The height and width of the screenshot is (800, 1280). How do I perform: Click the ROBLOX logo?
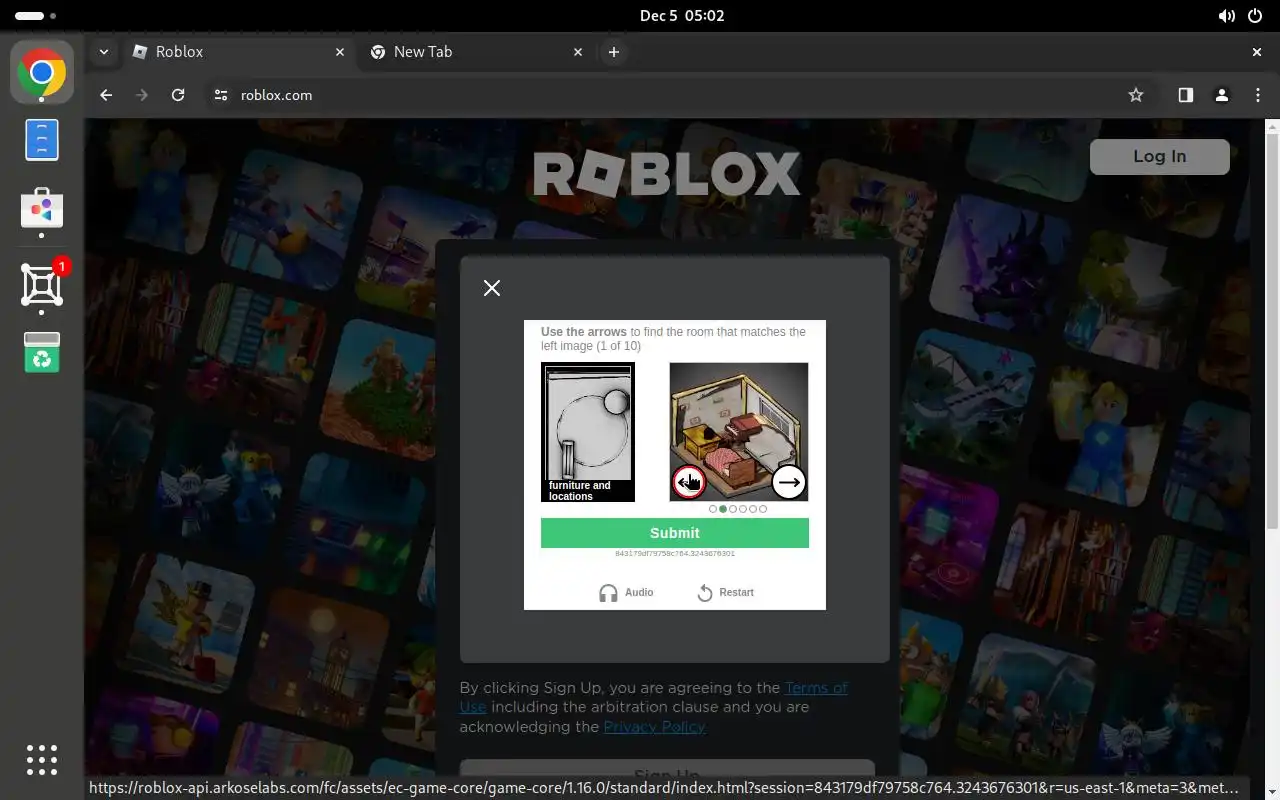click(x=667, y=174)
